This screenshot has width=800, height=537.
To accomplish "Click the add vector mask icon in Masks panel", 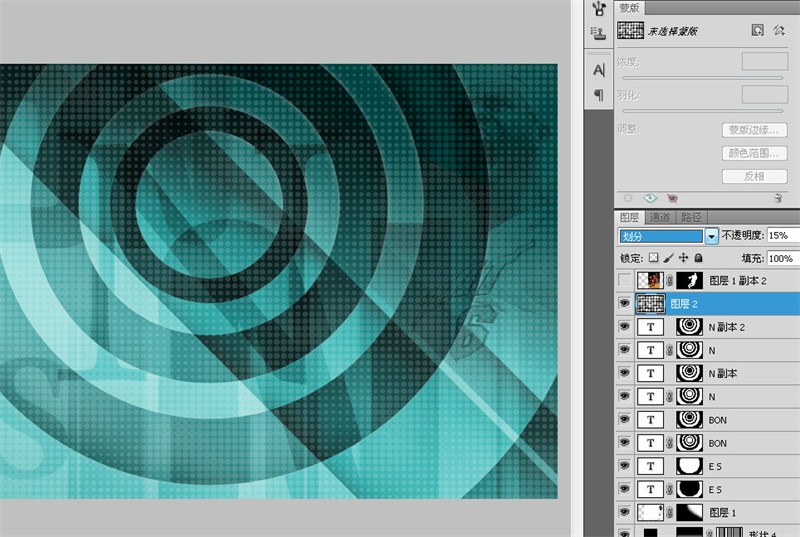I will click(x=779, y=32).
